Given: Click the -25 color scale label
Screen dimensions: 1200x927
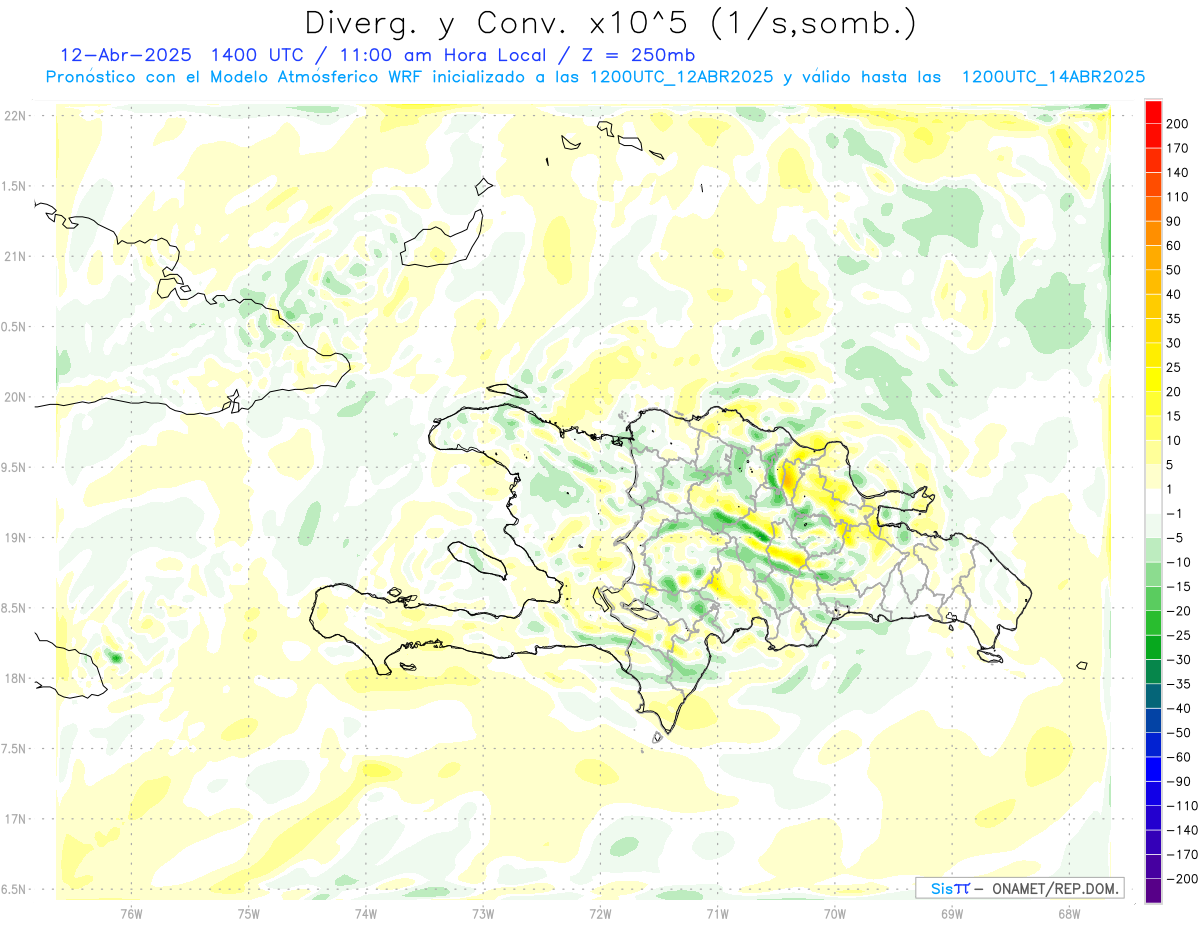Looking at the screenshot, I should pos(1180,635).
